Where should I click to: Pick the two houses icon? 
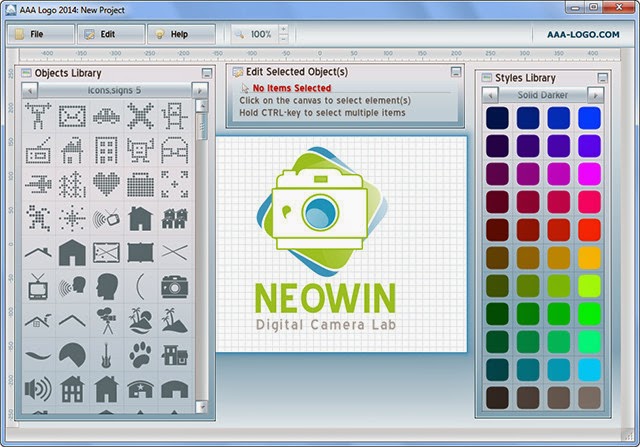[175, 219]
